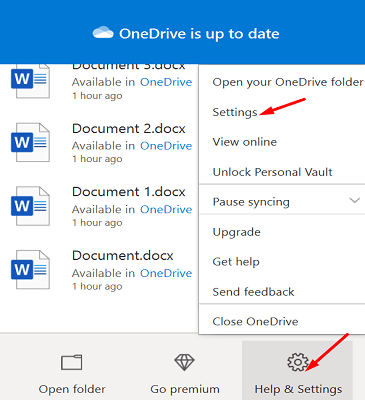Image resolution: width=365 pixels, height=400 pixels.
Task: Click the Document 1.docx file name
Action: (x=129, y=192)
